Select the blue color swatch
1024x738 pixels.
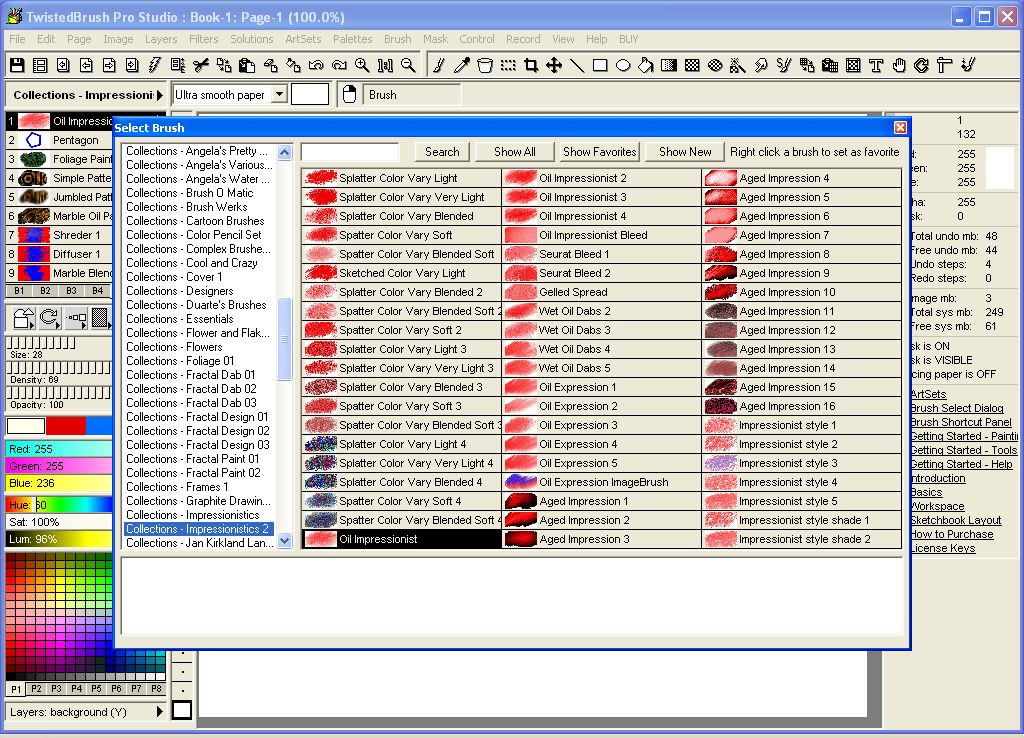pos(99,426)
